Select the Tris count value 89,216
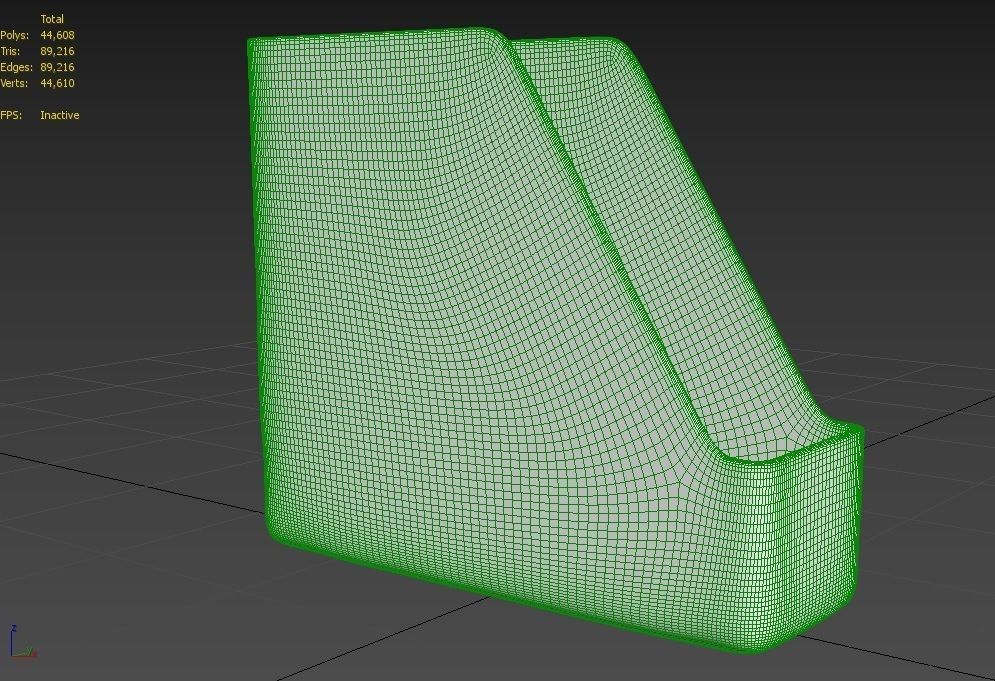This screenshot has width=995, height=681. [x=57, y=51]
